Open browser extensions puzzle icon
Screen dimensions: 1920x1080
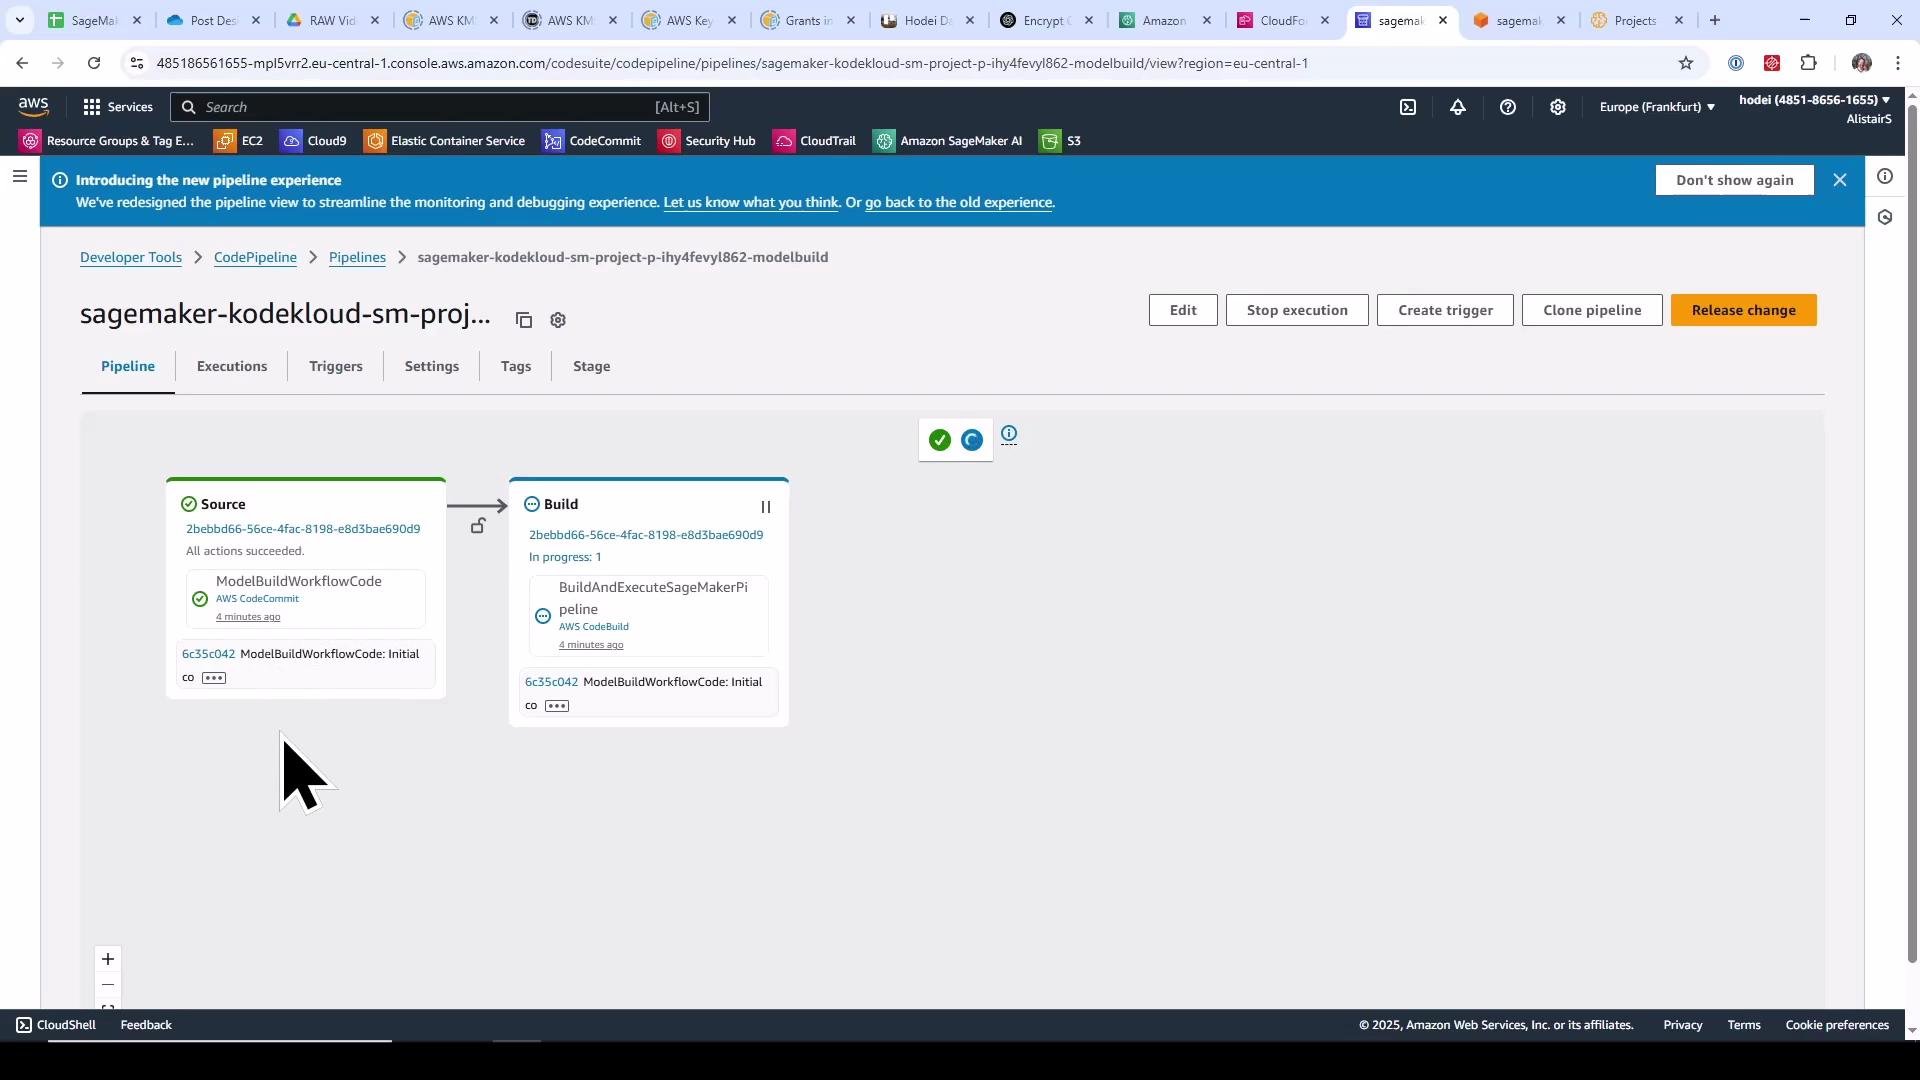[1808, 63]
